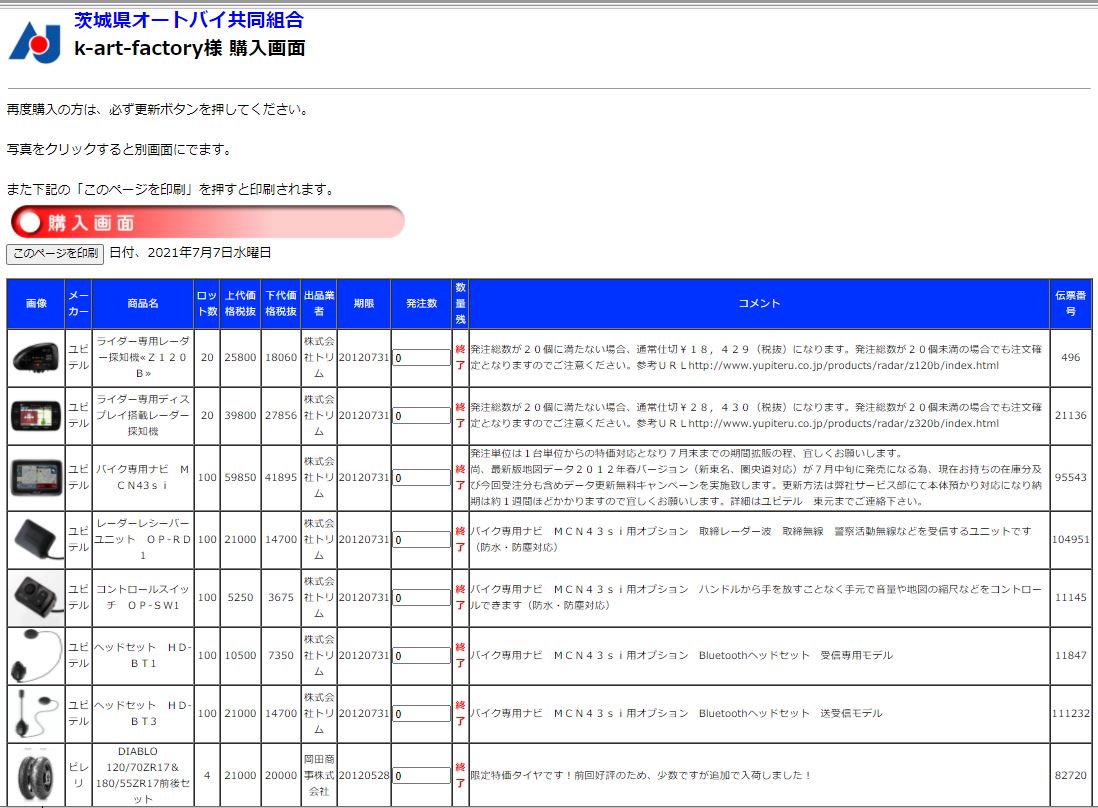Click order quantity field for slip 11847

421,656
